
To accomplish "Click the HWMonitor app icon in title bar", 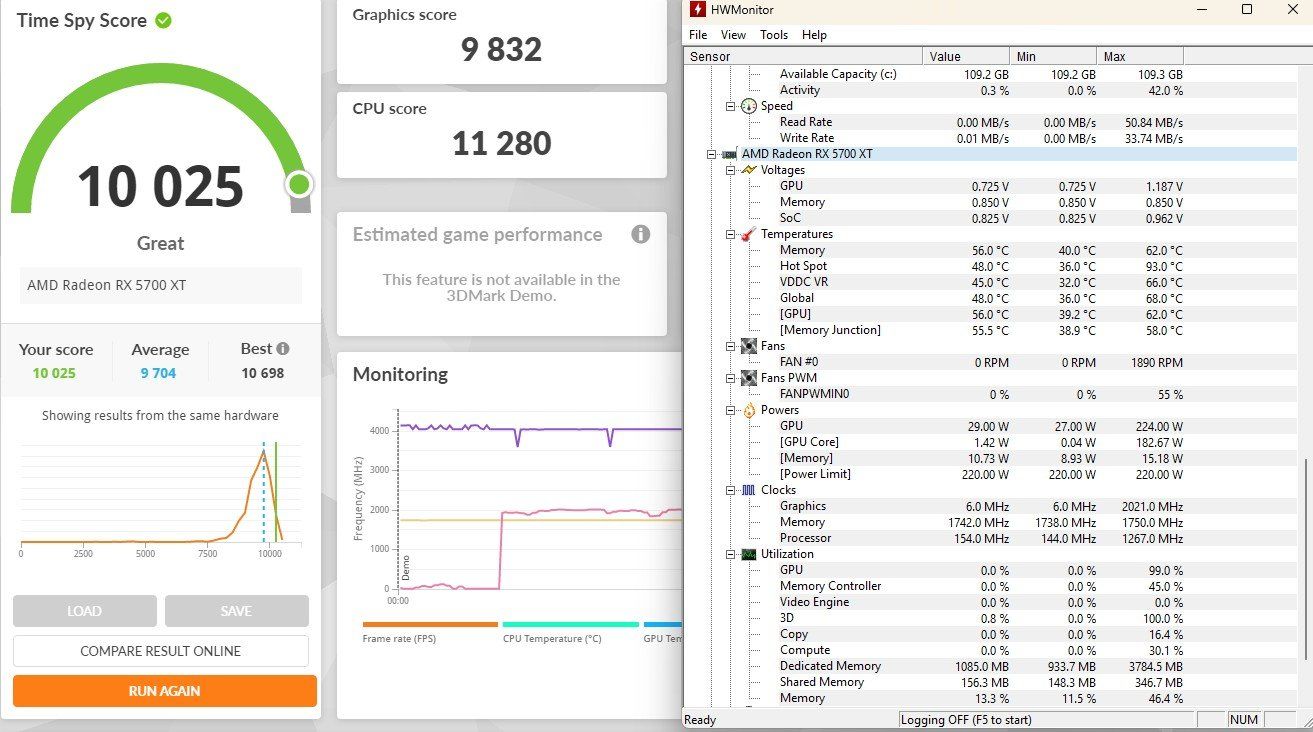I will tap(698, 10).
